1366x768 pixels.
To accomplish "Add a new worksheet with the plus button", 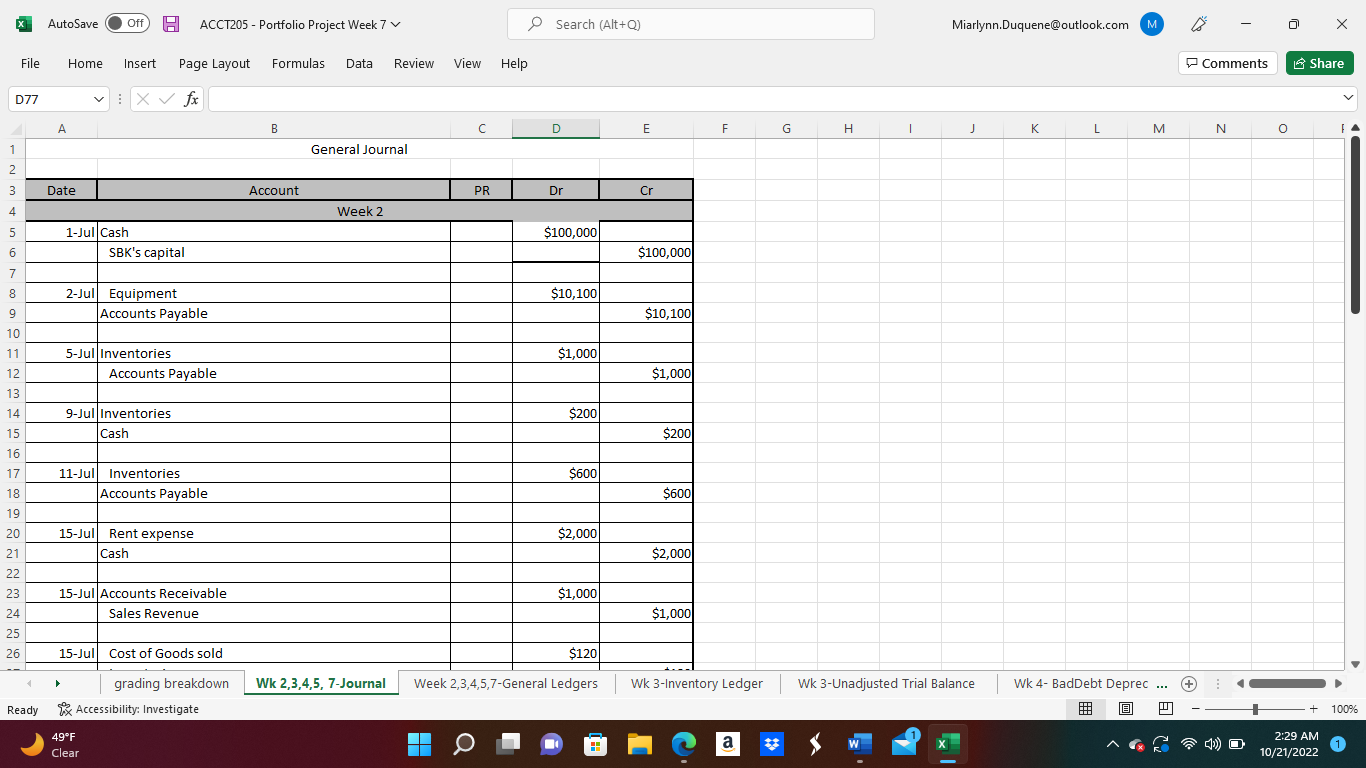I will coord(1189,684).
